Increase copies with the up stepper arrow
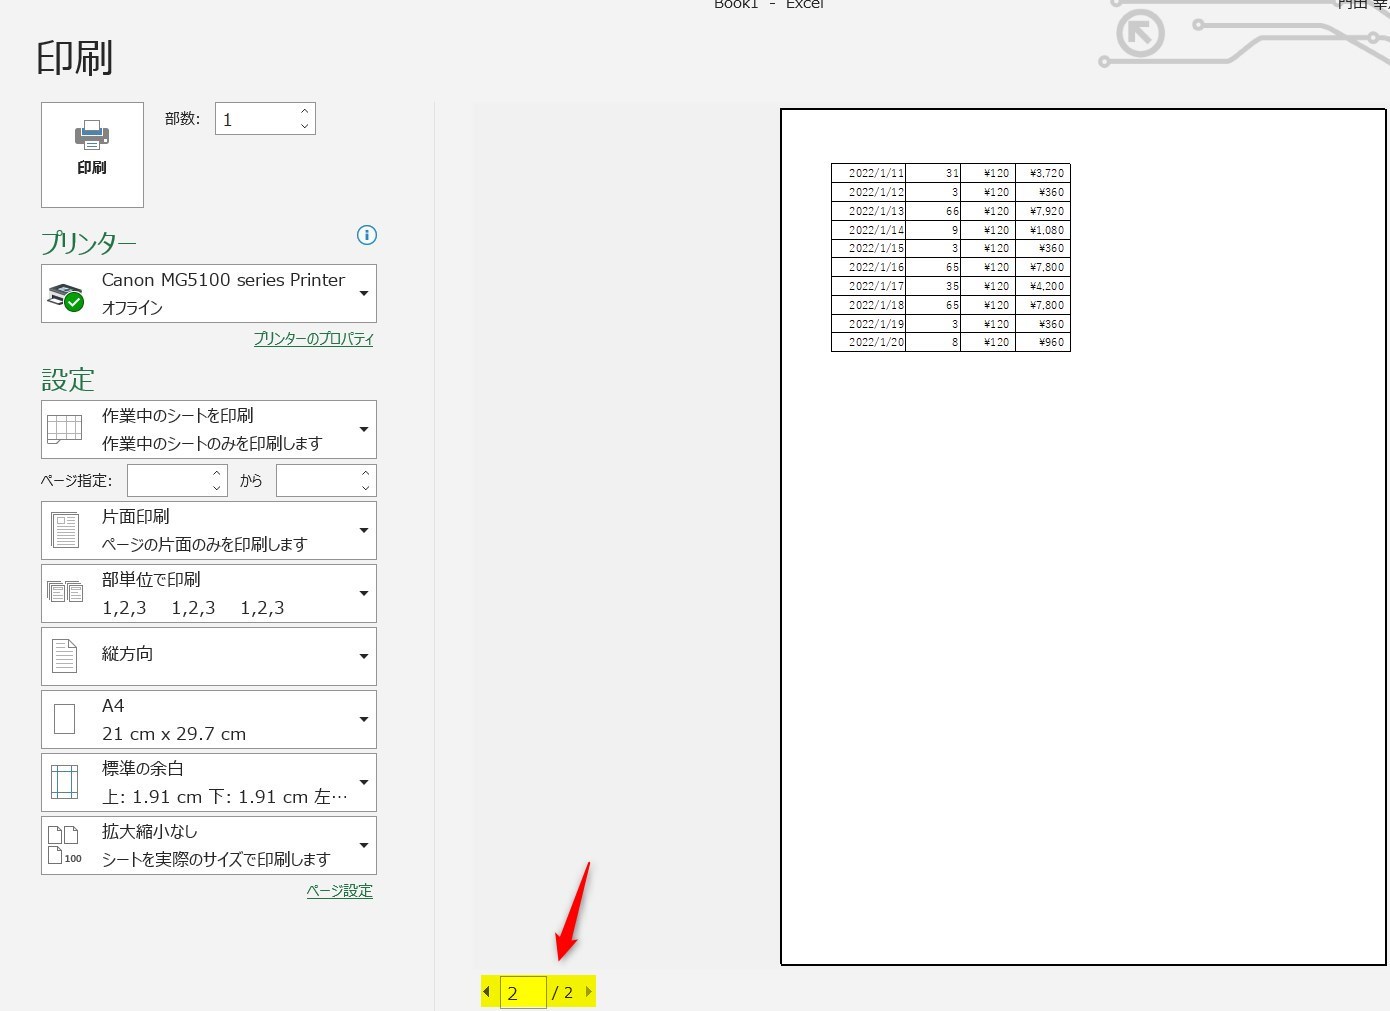Screen dimensions: 1390x1011 click(x=305, y=111)
